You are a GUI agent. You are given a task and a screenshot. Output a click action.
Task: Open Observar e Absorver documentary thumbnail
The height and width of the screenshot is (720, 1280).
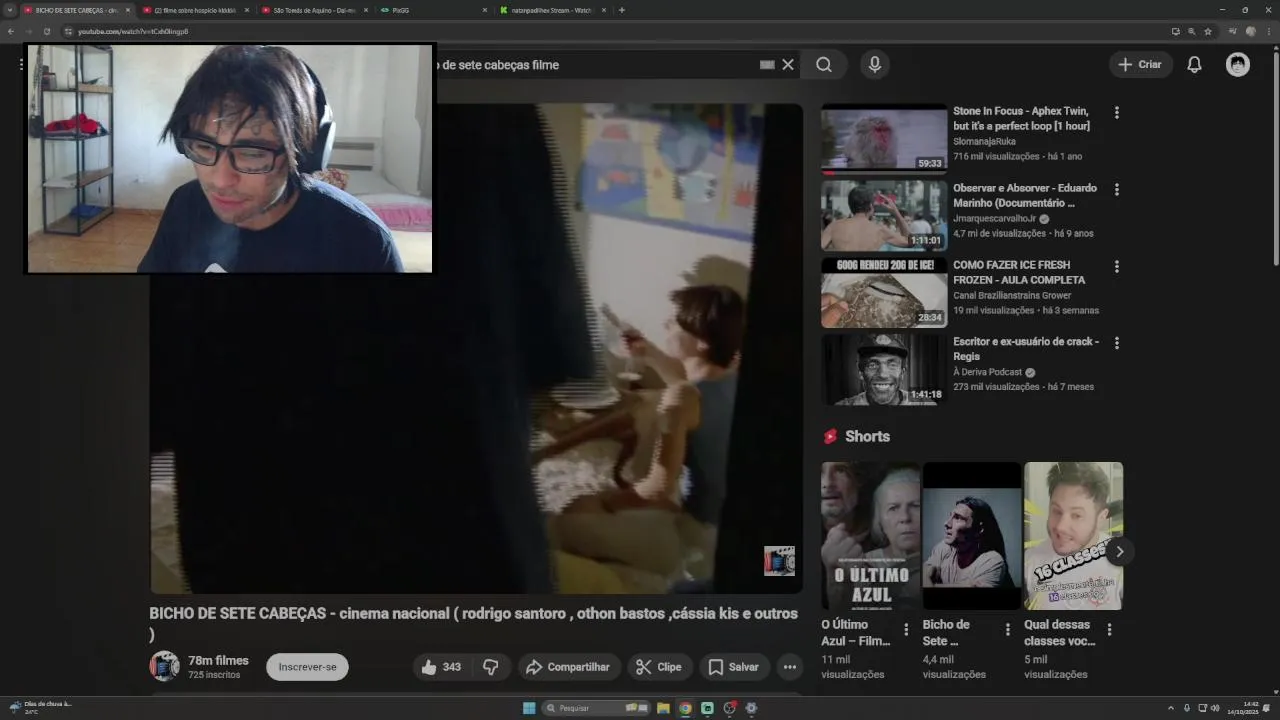click(x=884, y=215)
